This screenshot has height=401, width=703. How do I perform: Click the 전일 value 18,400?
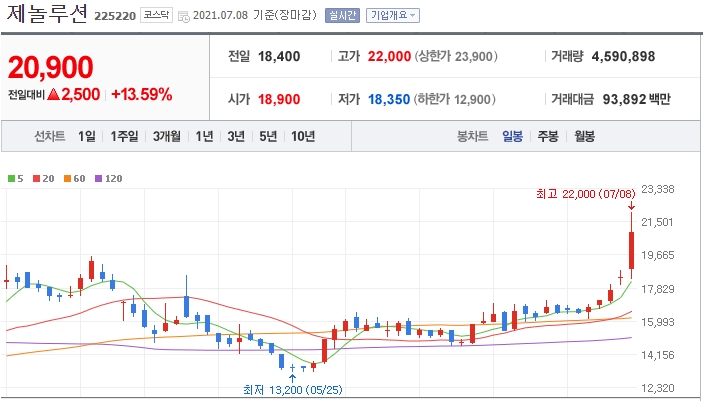tap(279, 57)
